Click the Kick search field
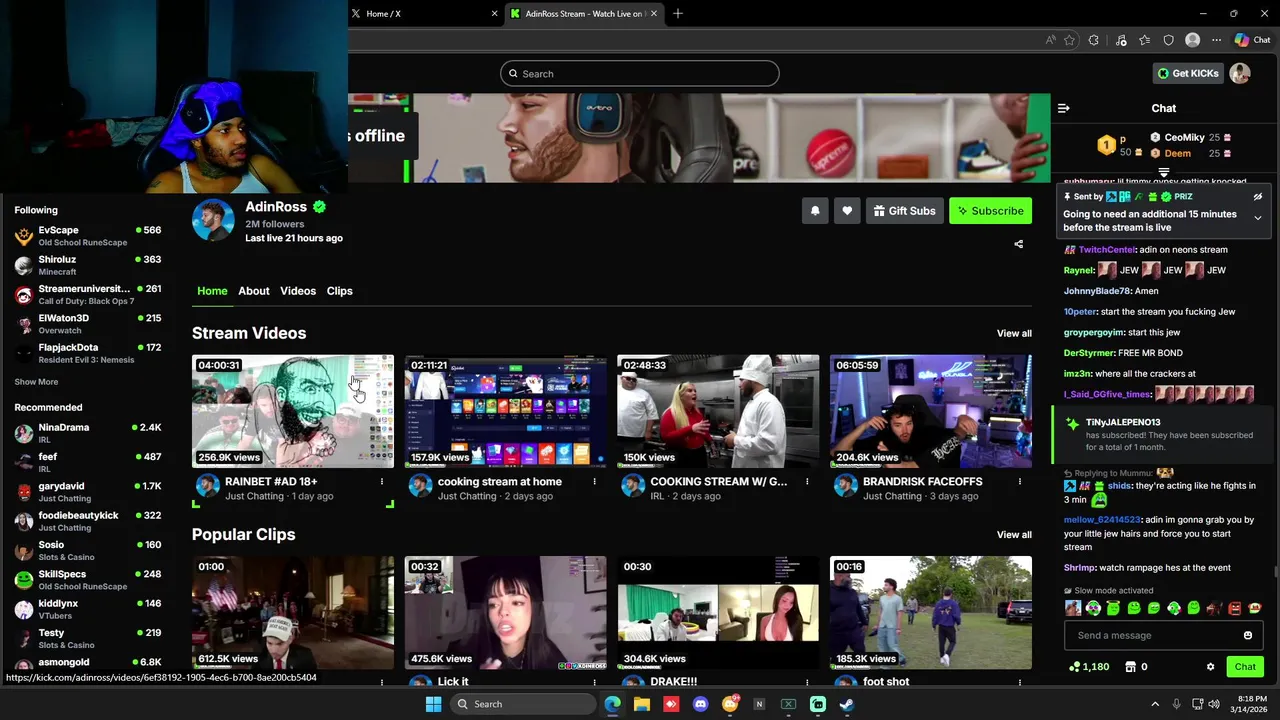 (640, 74)
